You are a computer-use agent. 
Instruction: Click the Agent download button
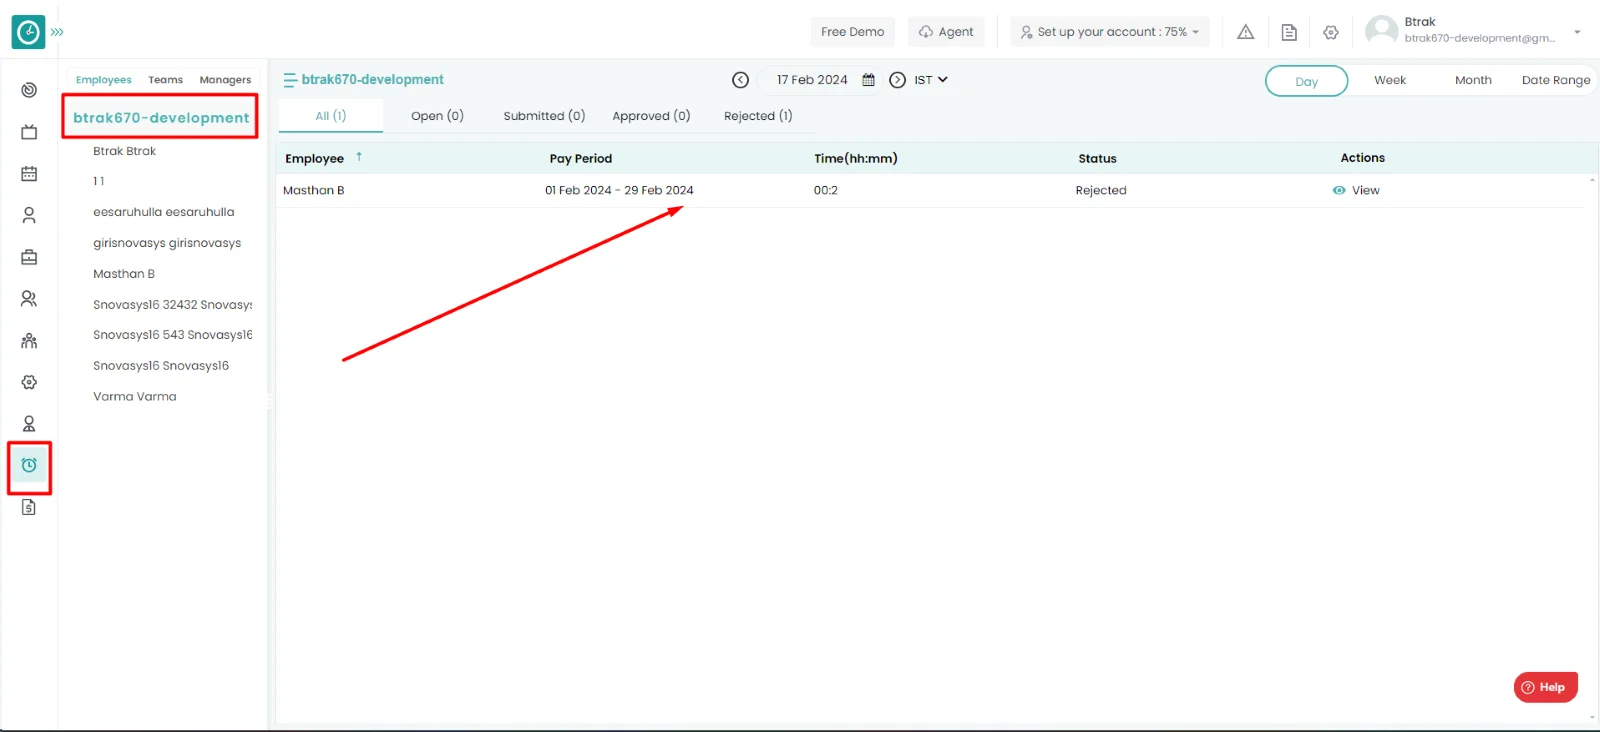coord(946,32)
